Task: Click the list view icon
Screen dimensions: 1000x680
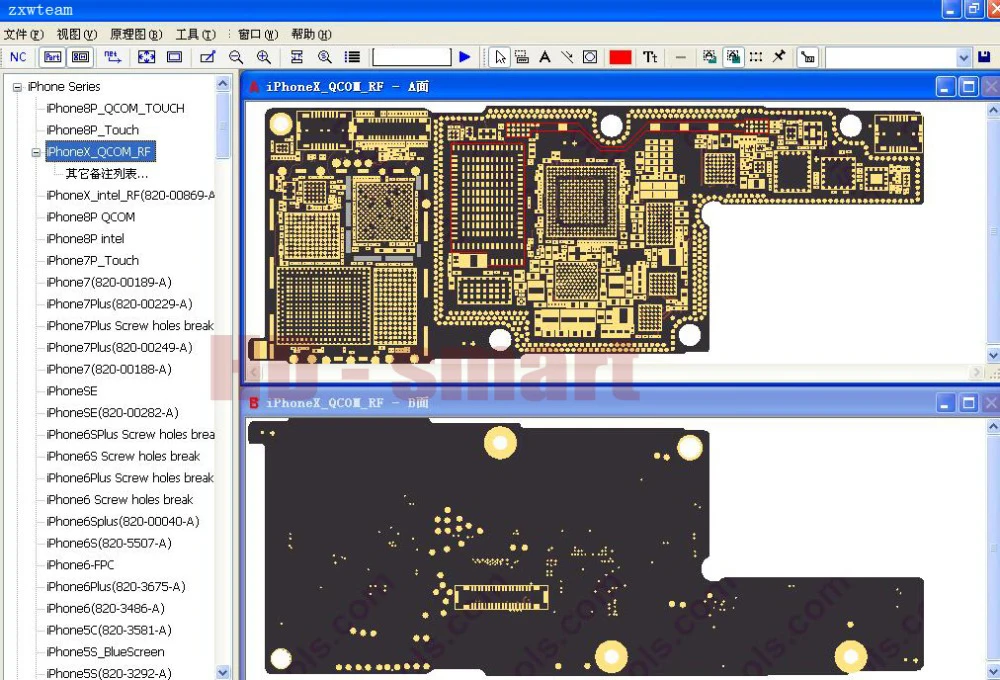Action: coord(352,57)
